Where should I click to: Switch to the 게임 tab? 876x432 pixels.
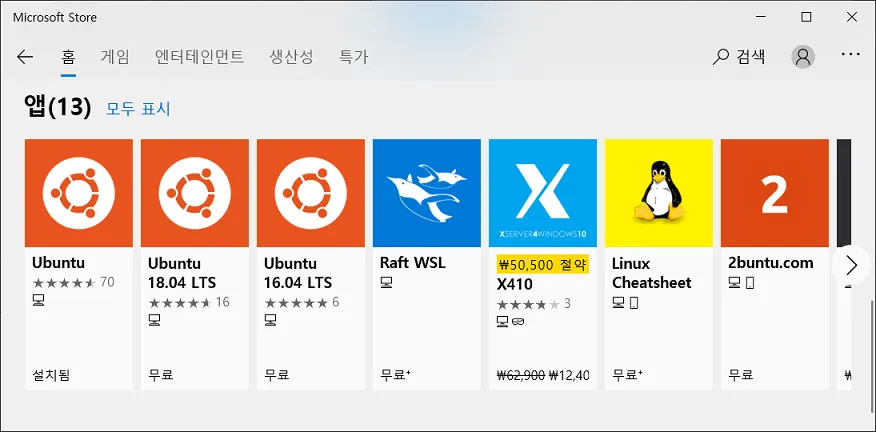[115, 56]
